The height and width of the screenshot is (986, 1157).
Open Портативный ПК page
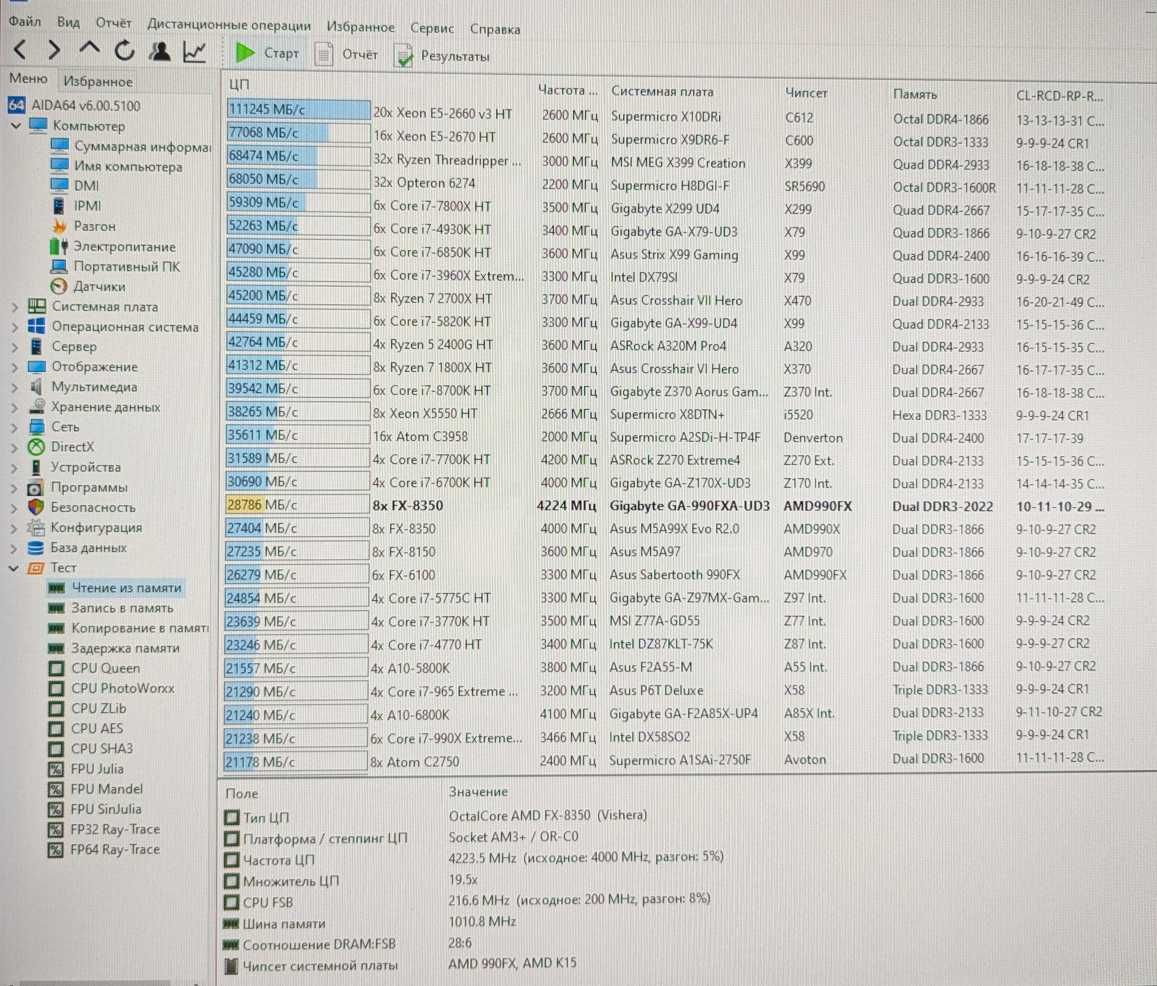coord(115,266)
